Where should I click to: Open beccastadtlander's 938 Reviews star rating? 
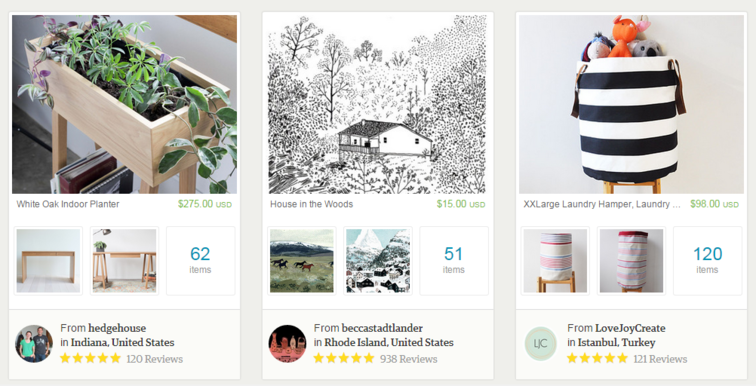pos(375,359)
